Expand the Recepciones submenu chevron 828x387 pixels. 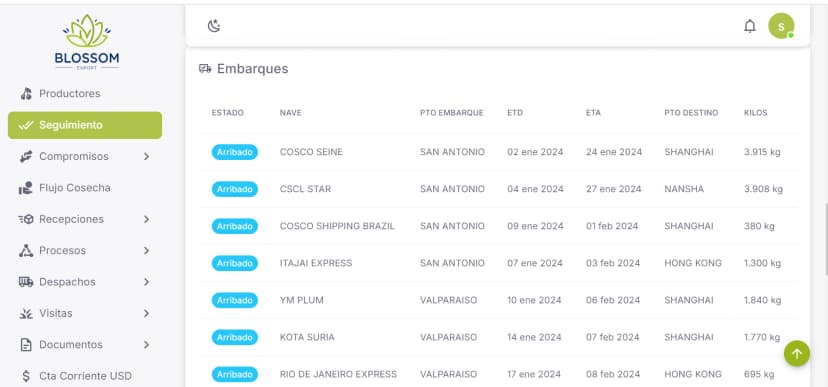click(x=146, y=219)
